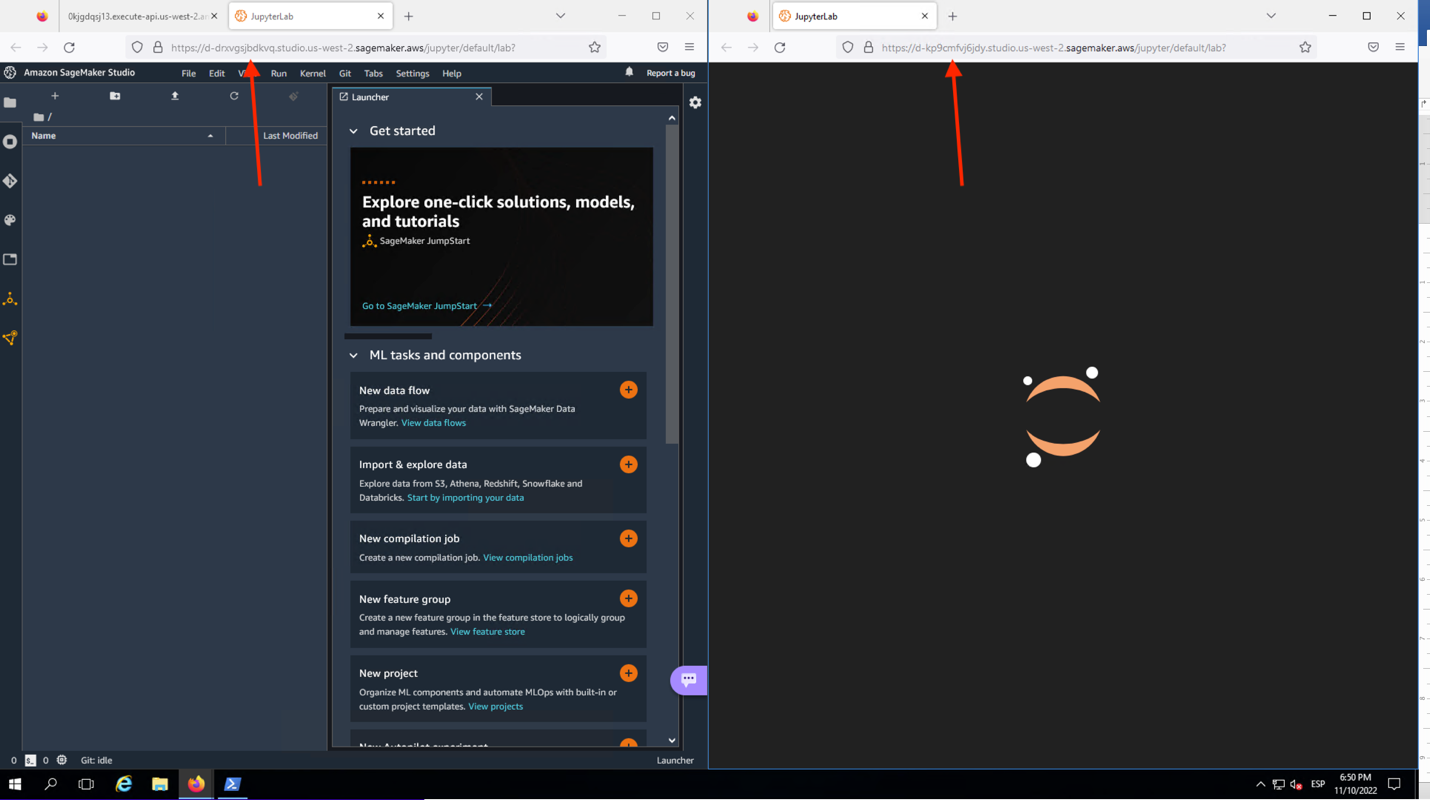1430x800 pixels.
Task: Open the Run menu
Action: click(279, 73)
